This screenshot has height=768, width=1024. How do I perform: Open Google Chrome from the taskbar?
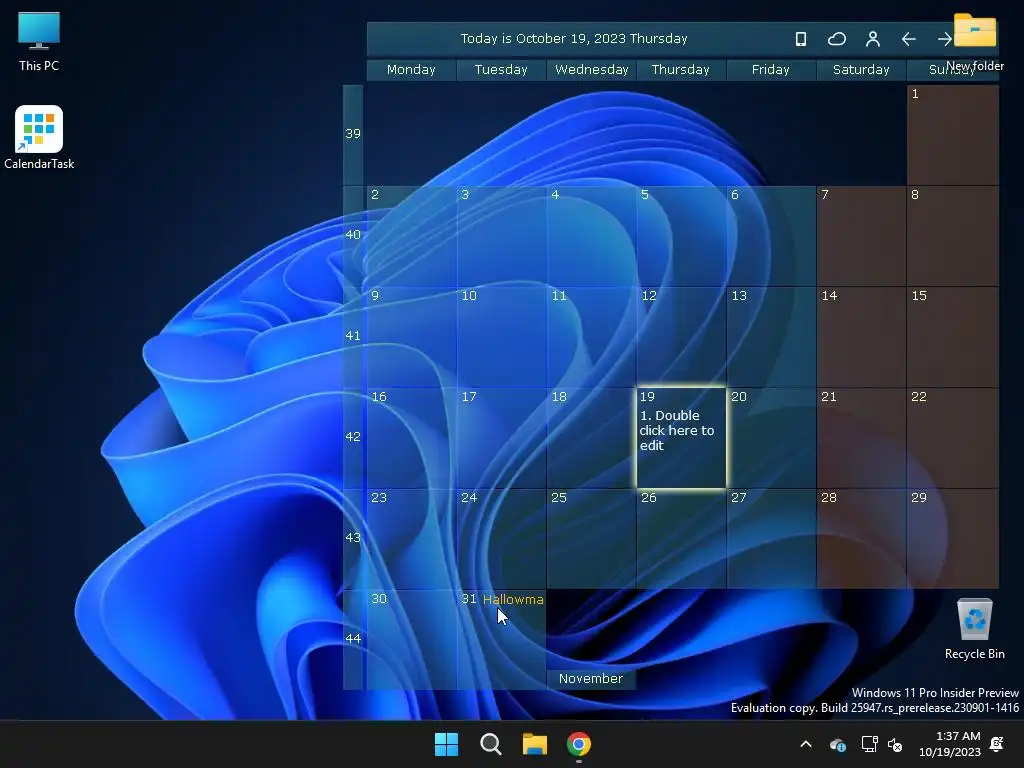click(579, 744)
